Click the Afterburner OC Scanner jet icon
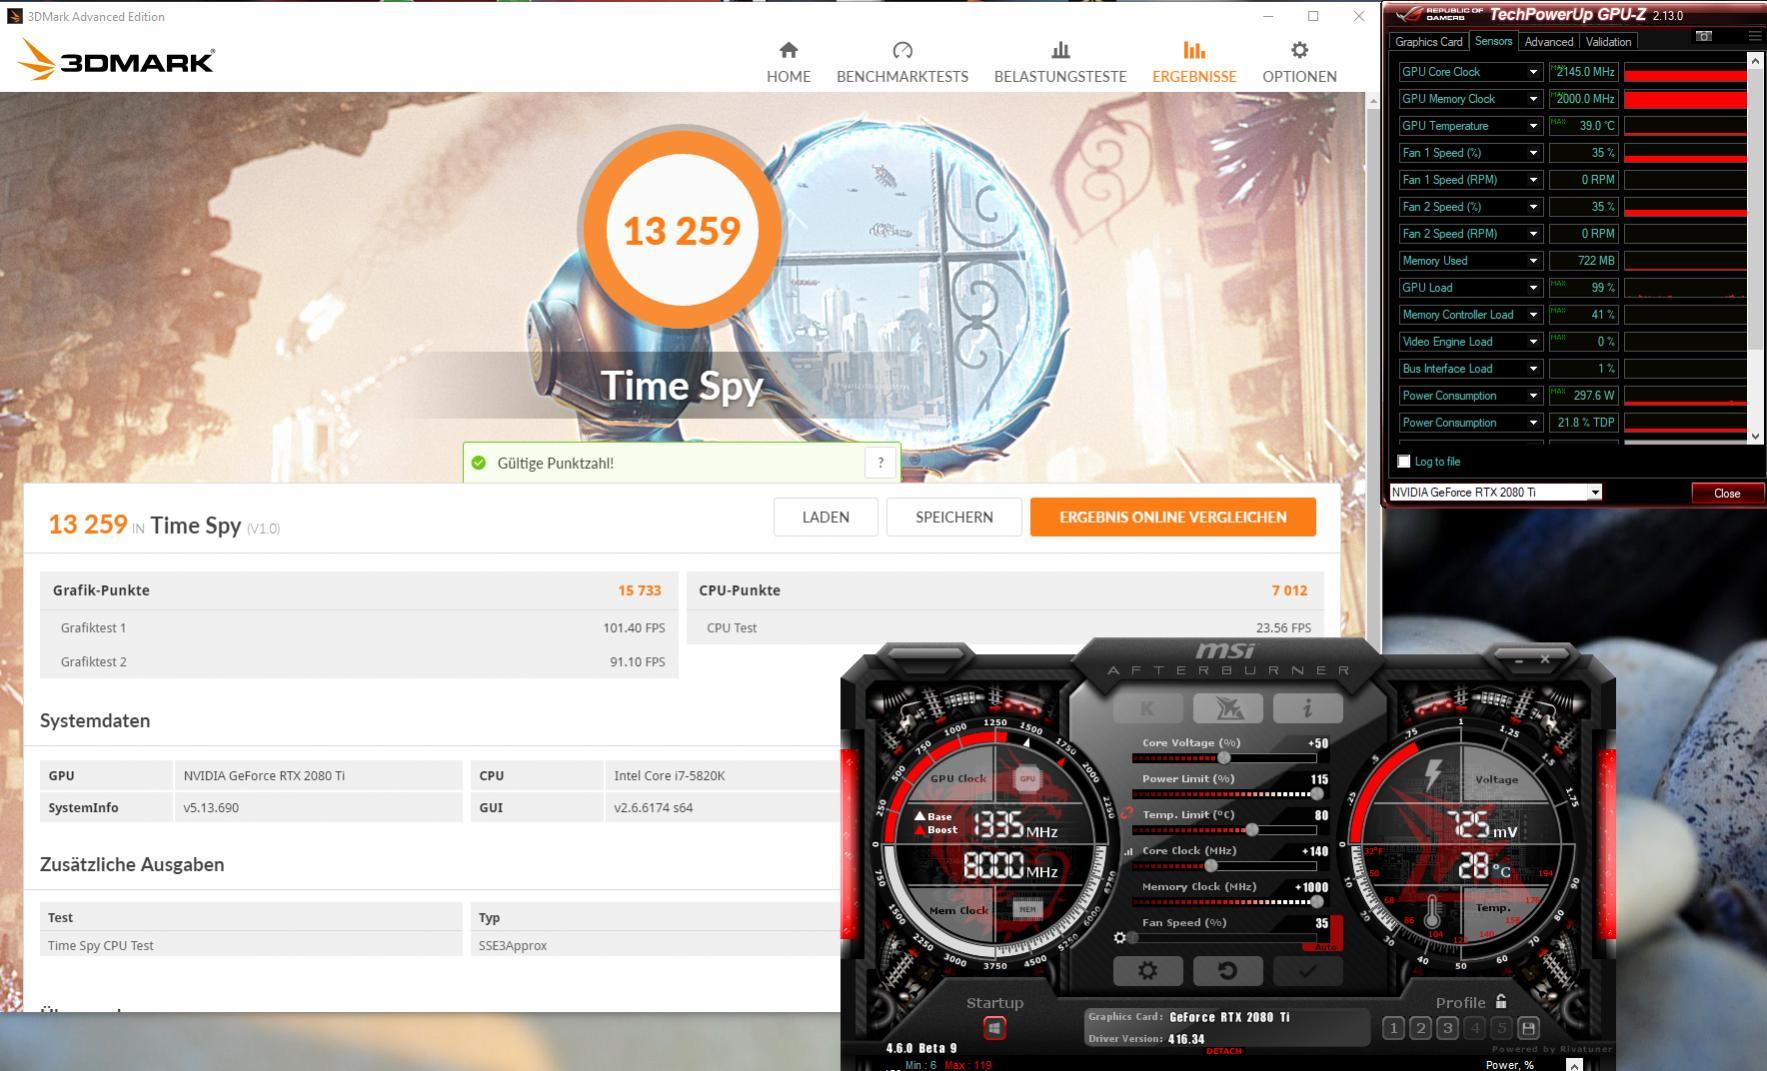The width and height of the screenshot is (1767, 1071). [1227, 708]
